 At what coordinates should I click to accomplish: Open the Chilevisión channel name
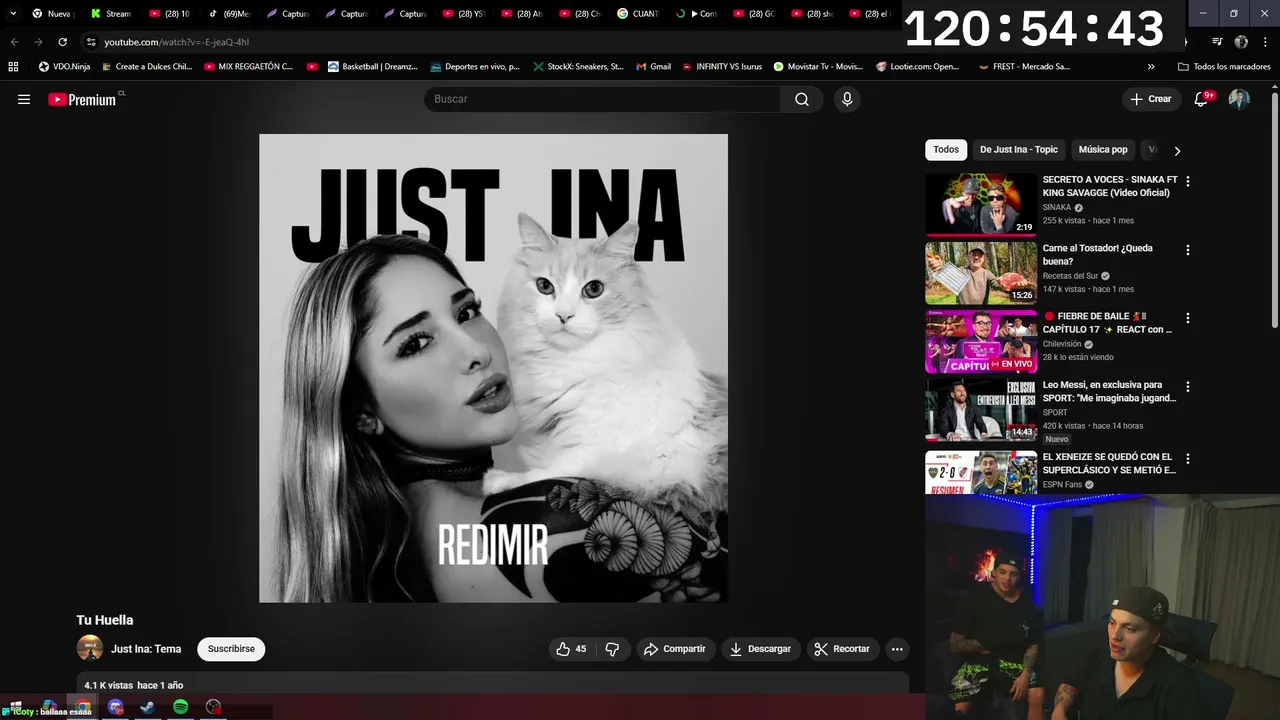pyautogui.click(x=1062, y=344)
